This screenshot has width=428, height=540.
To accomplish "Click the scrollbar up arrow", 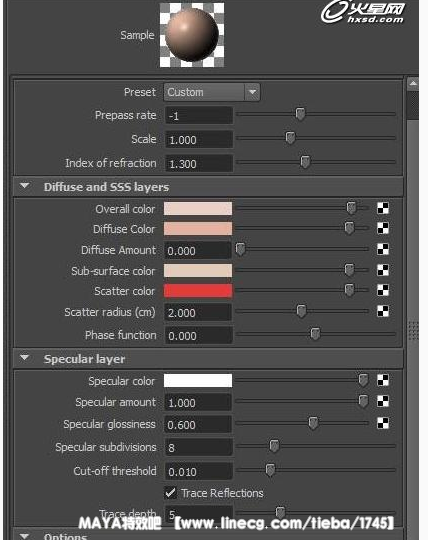I will (413, 84).
